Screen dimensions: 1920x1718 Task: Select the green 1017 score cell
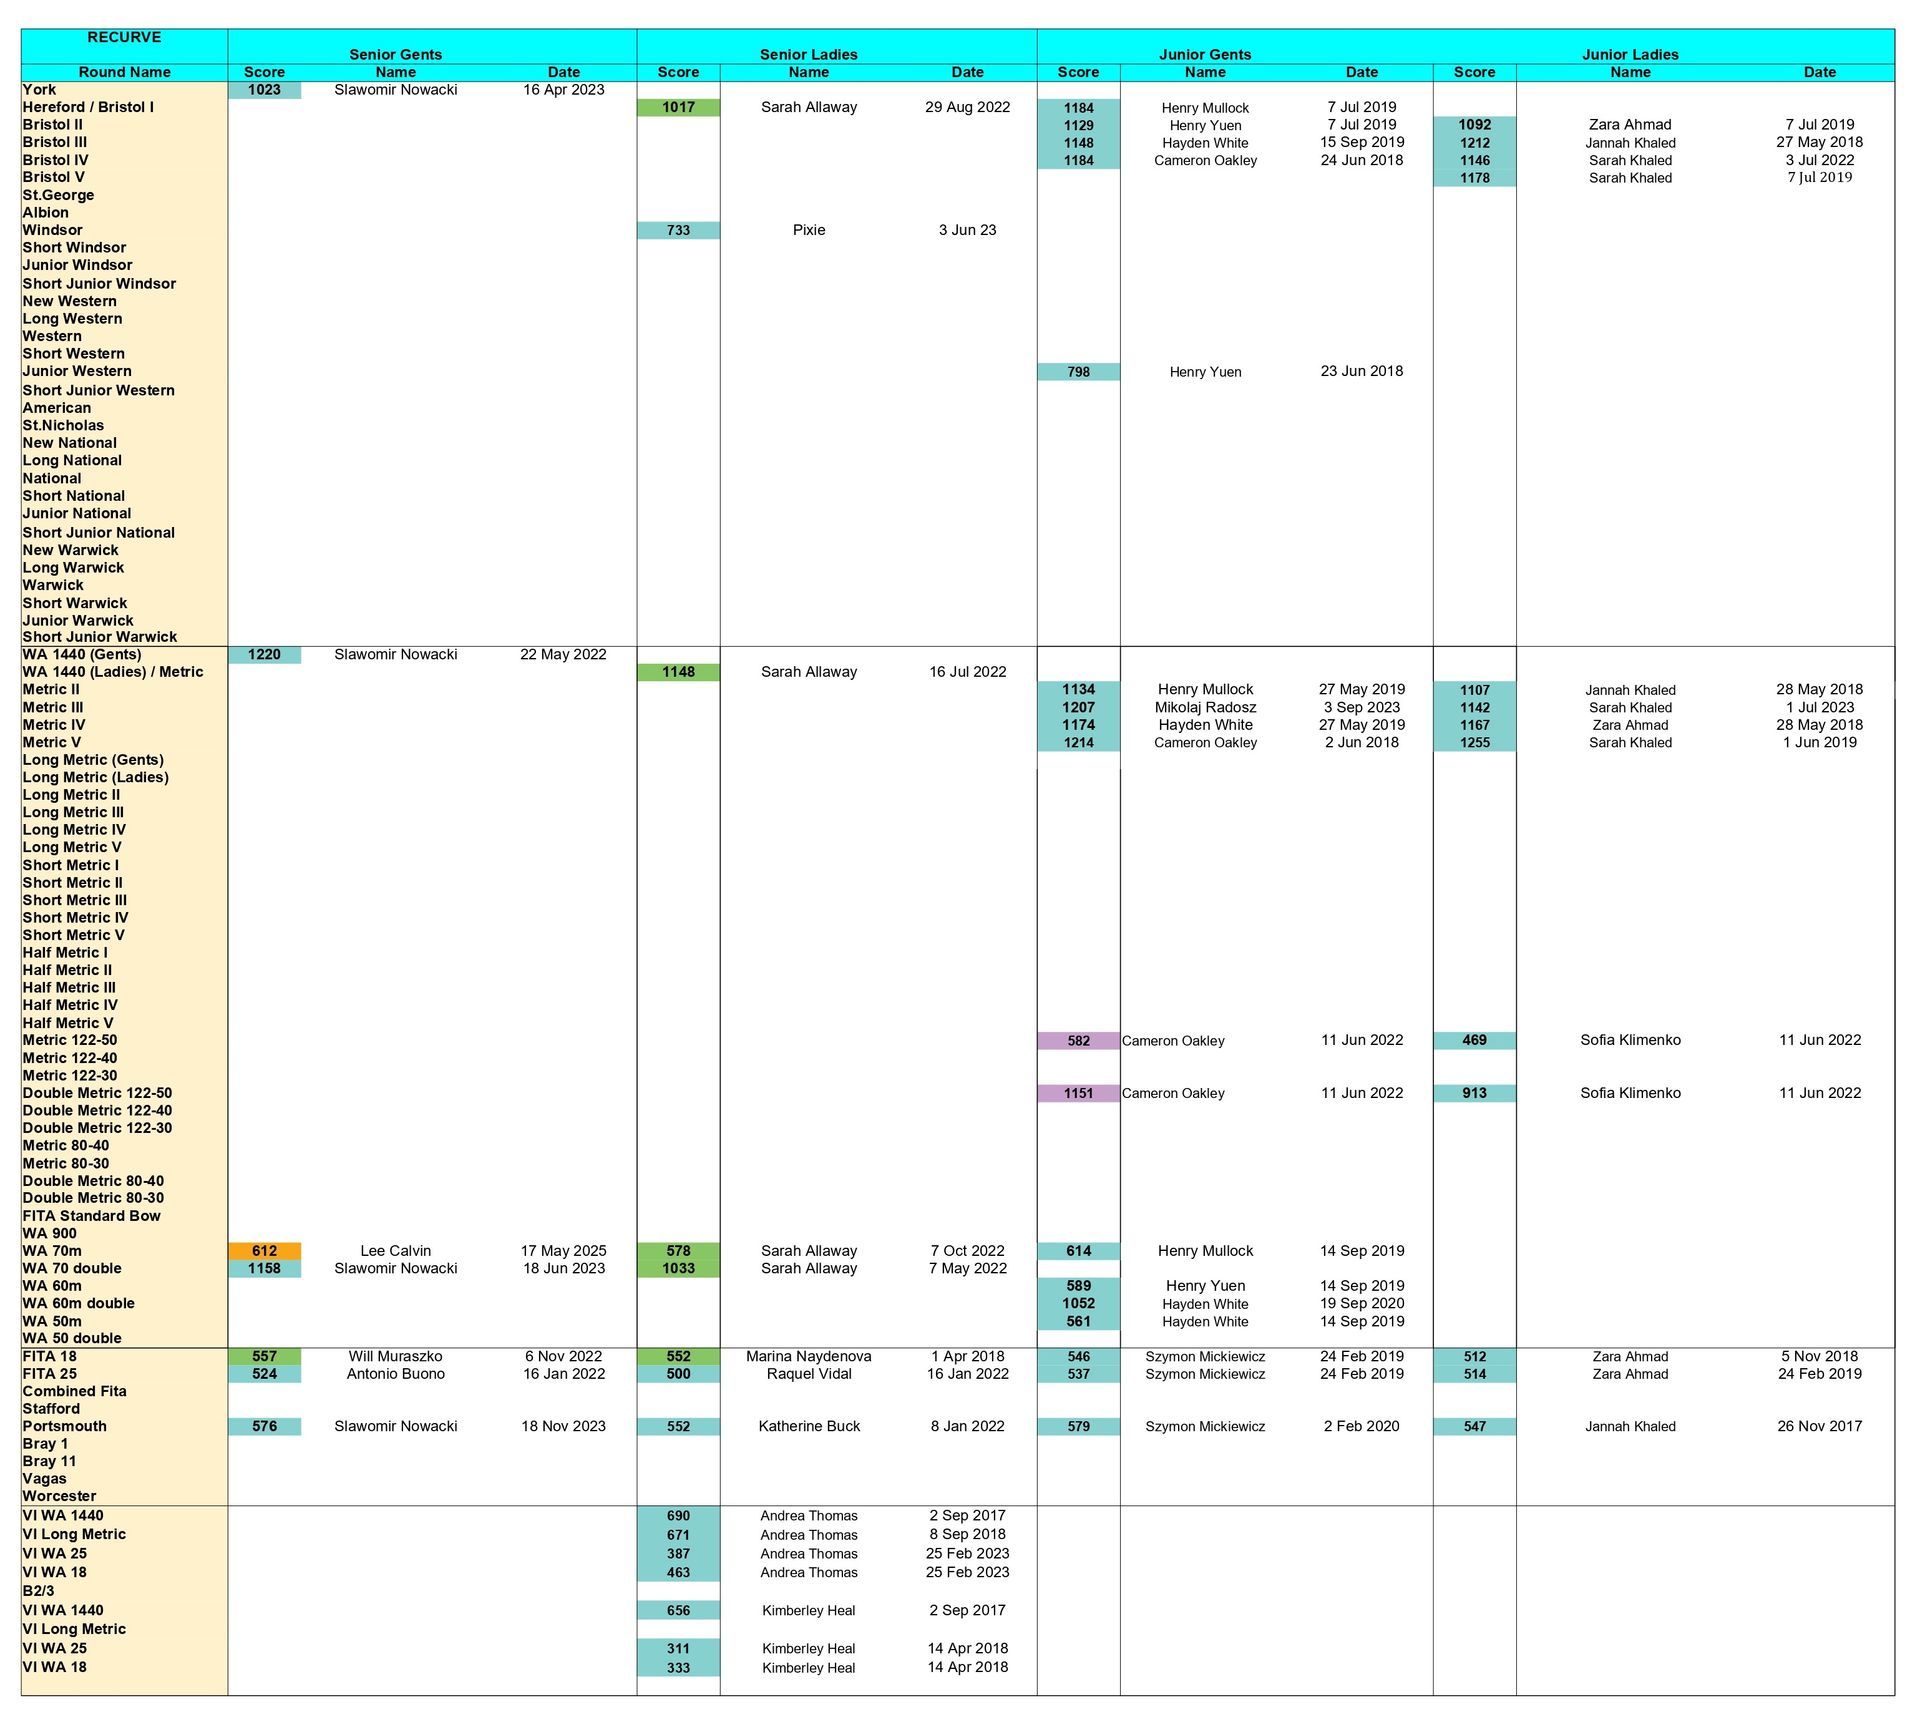tap(678, 107)
